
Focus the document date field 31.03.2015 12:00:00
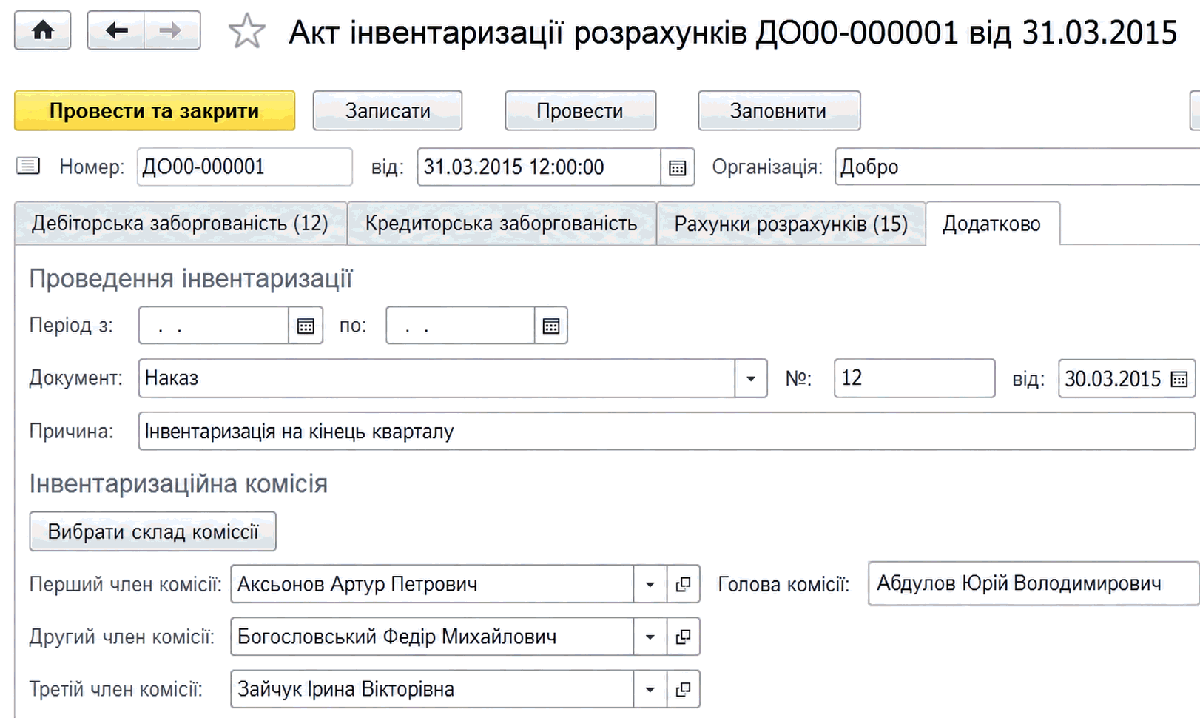pyautogui.click(x=539, y=168)
